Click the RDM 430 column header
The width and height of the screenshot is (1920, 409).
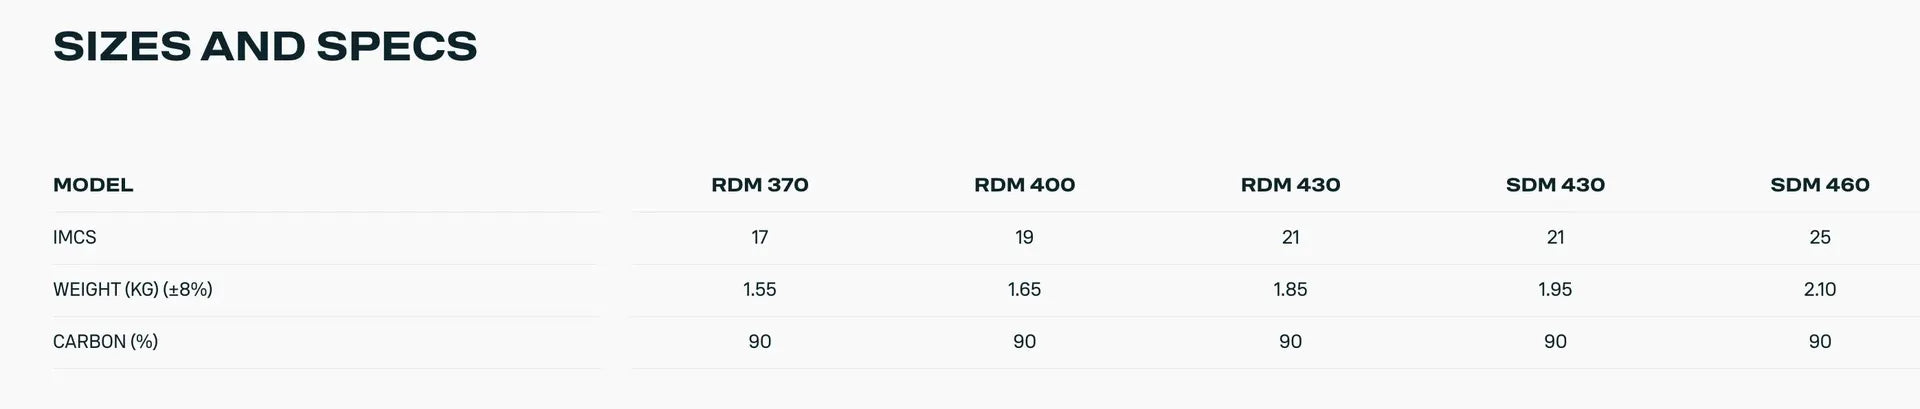tap(1290, 185)
